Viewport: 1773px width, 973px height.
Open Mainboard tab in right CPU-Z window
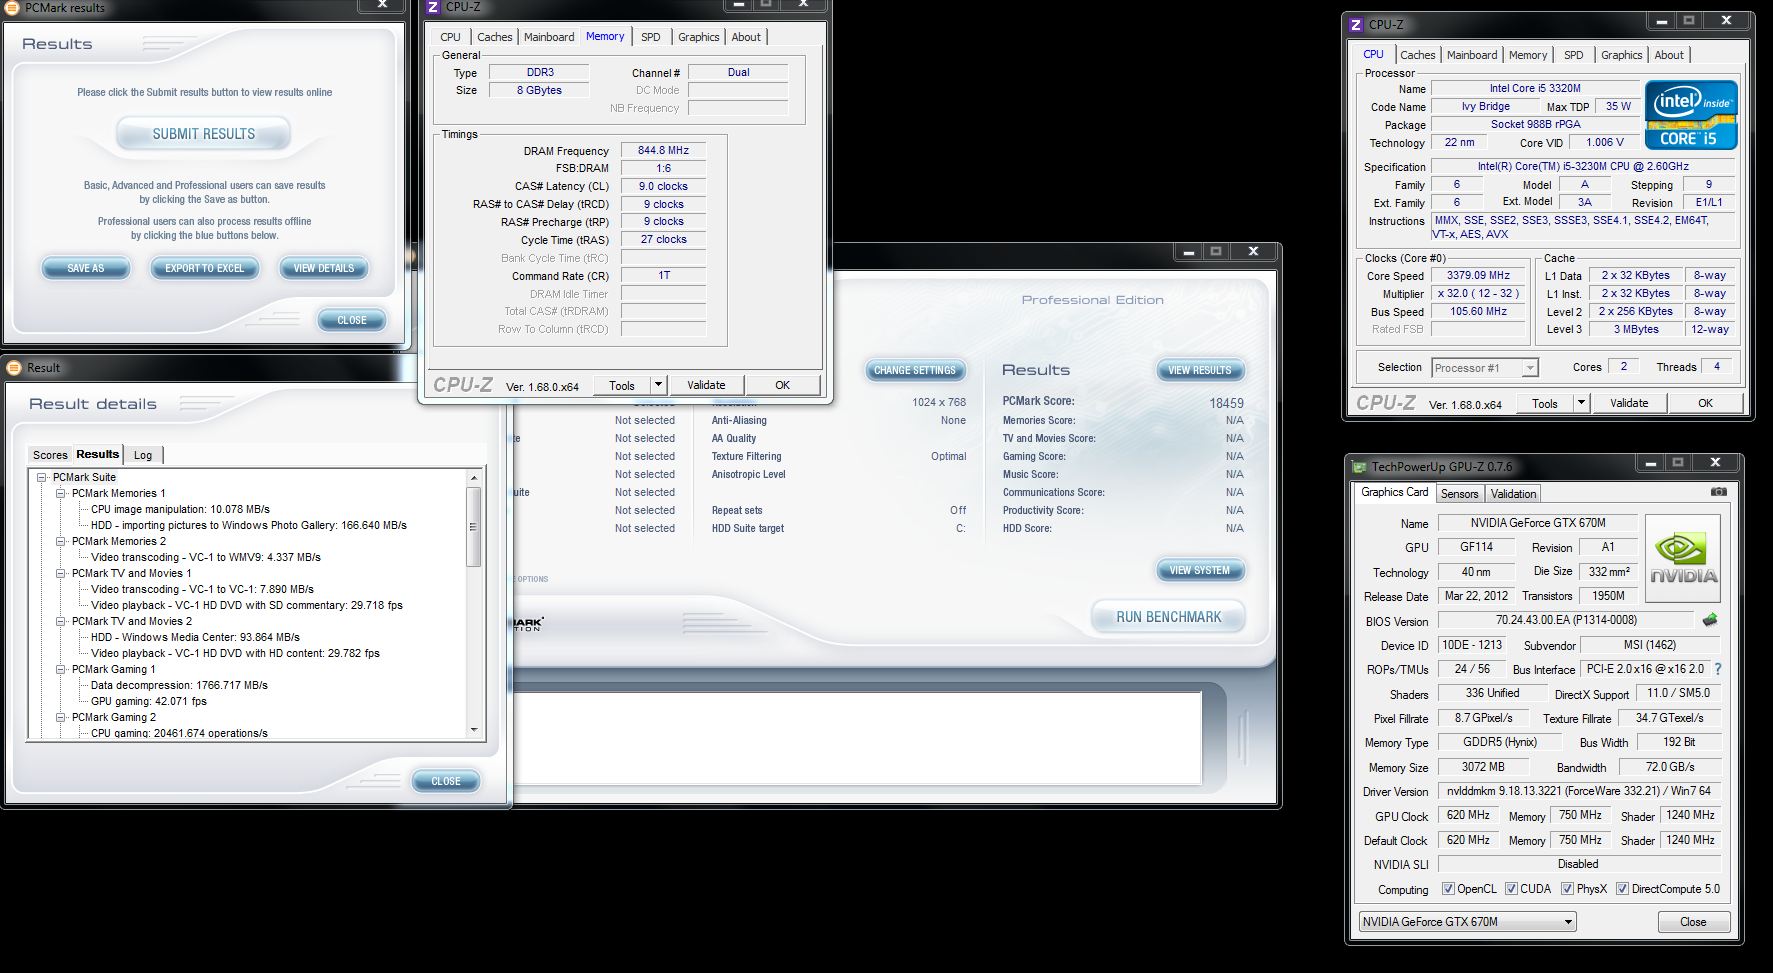point(1471,55)
